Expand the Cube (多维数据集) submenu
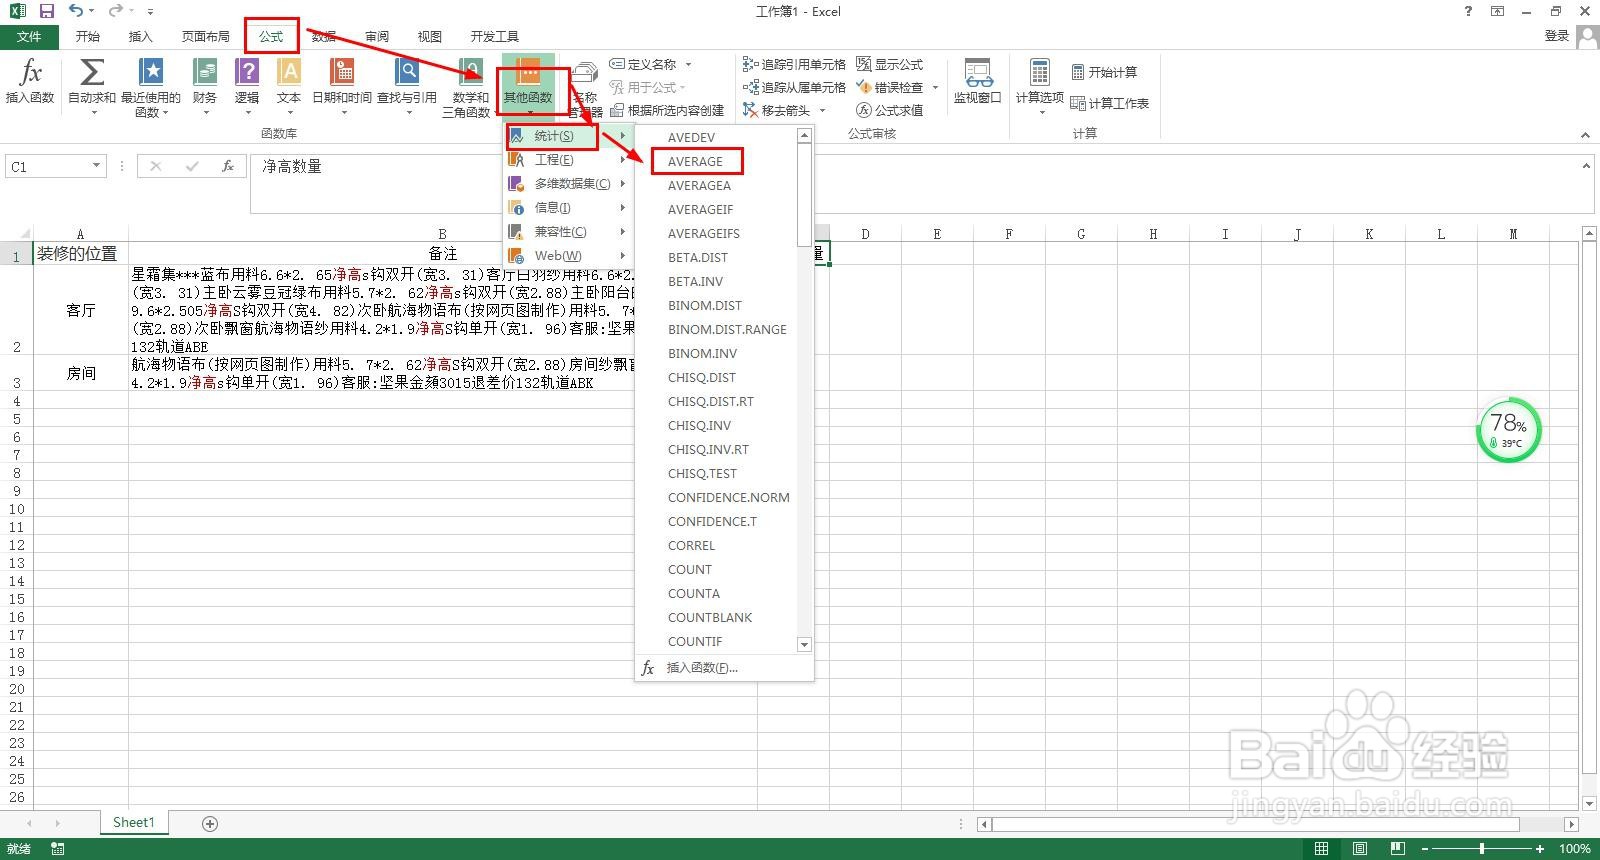The height and width of the screenshot is (860, 1600). [567, 184]
